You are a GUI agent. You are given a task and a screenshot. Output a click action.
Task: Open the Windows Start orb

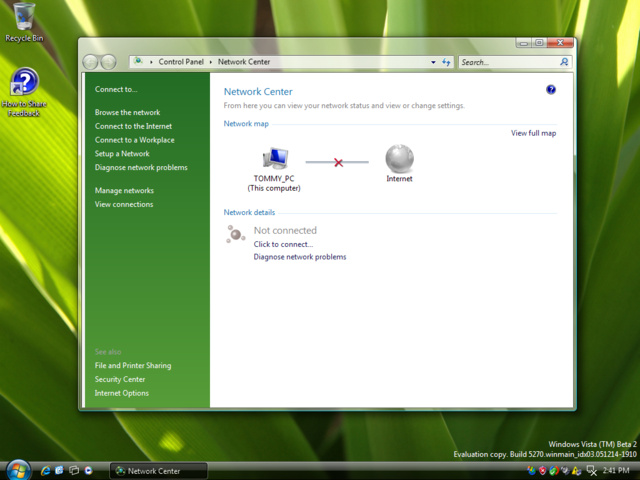tap(18, 470)
